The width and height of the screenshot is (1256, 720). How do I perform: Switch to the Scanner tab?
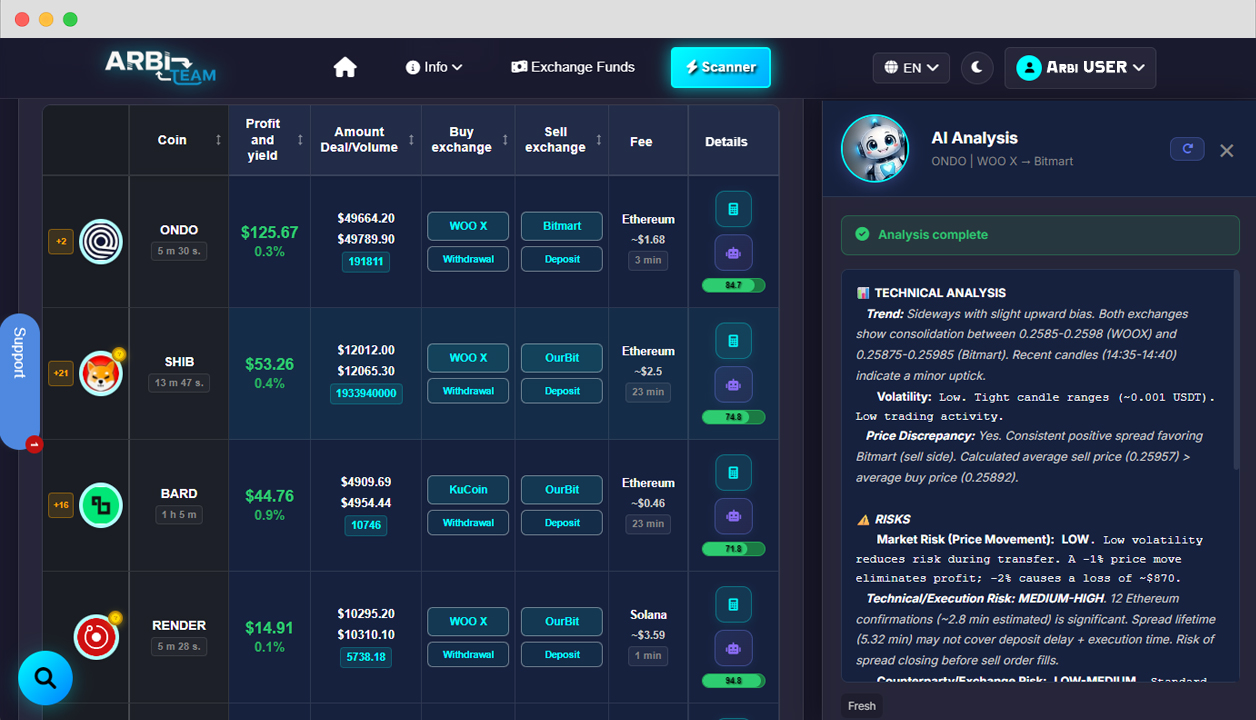coord(720,67)
